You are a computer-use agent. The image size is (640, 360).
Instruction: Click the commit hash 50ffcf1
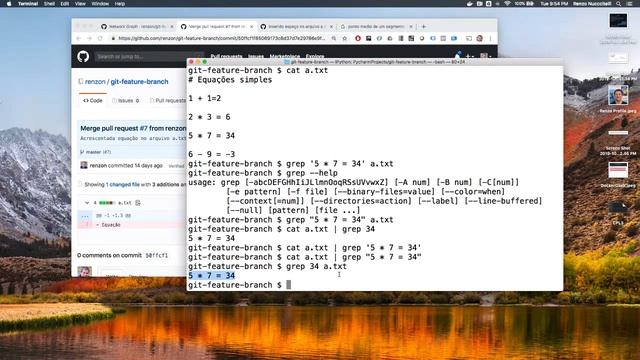[157, 256]
